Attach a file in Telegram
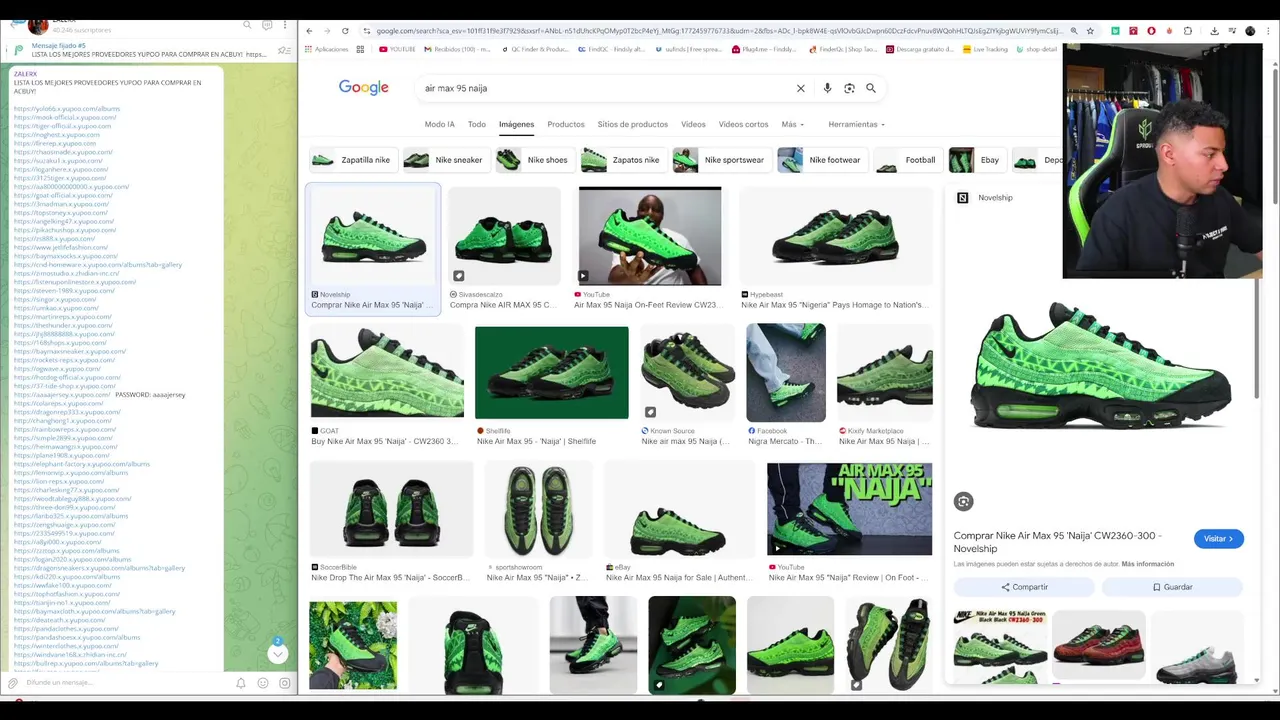 click(13, 683)
